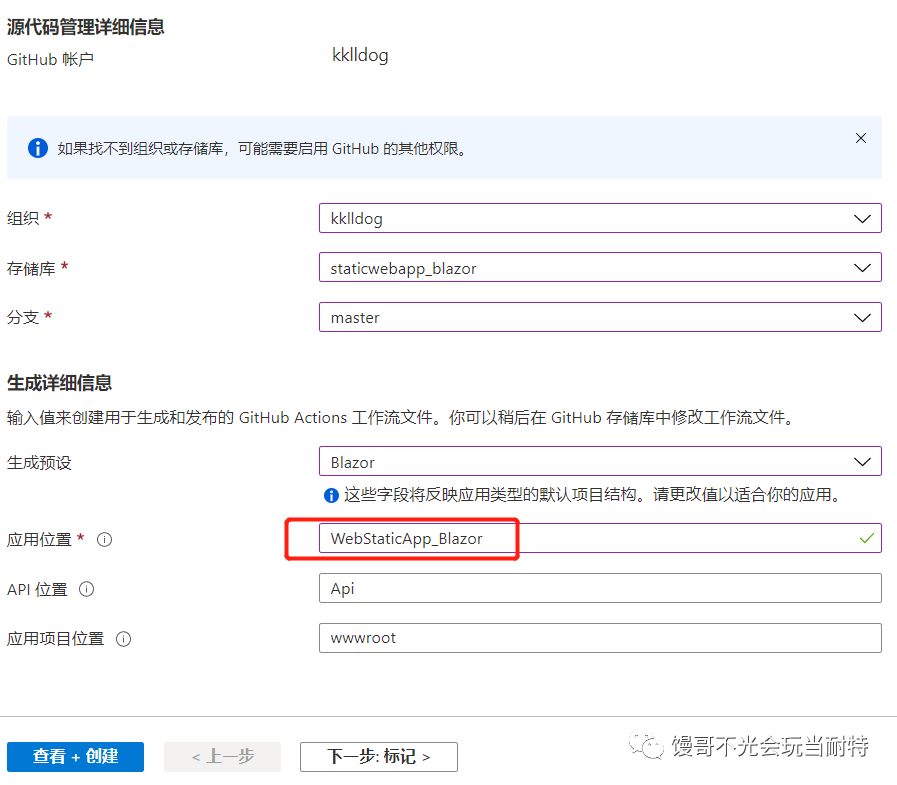Image resolution: width=897 pixels, height=785 pixels.
Task: Click the 源代码管理详细信息 heading
Action: 86,27
